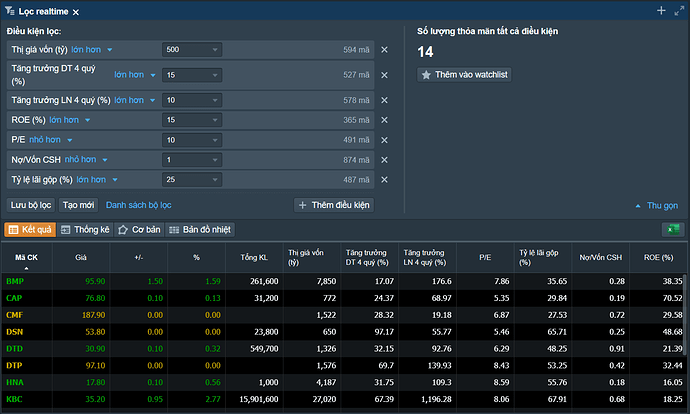
Task: Remove the Thị giá vốn condition
Action: coord(384,49)
